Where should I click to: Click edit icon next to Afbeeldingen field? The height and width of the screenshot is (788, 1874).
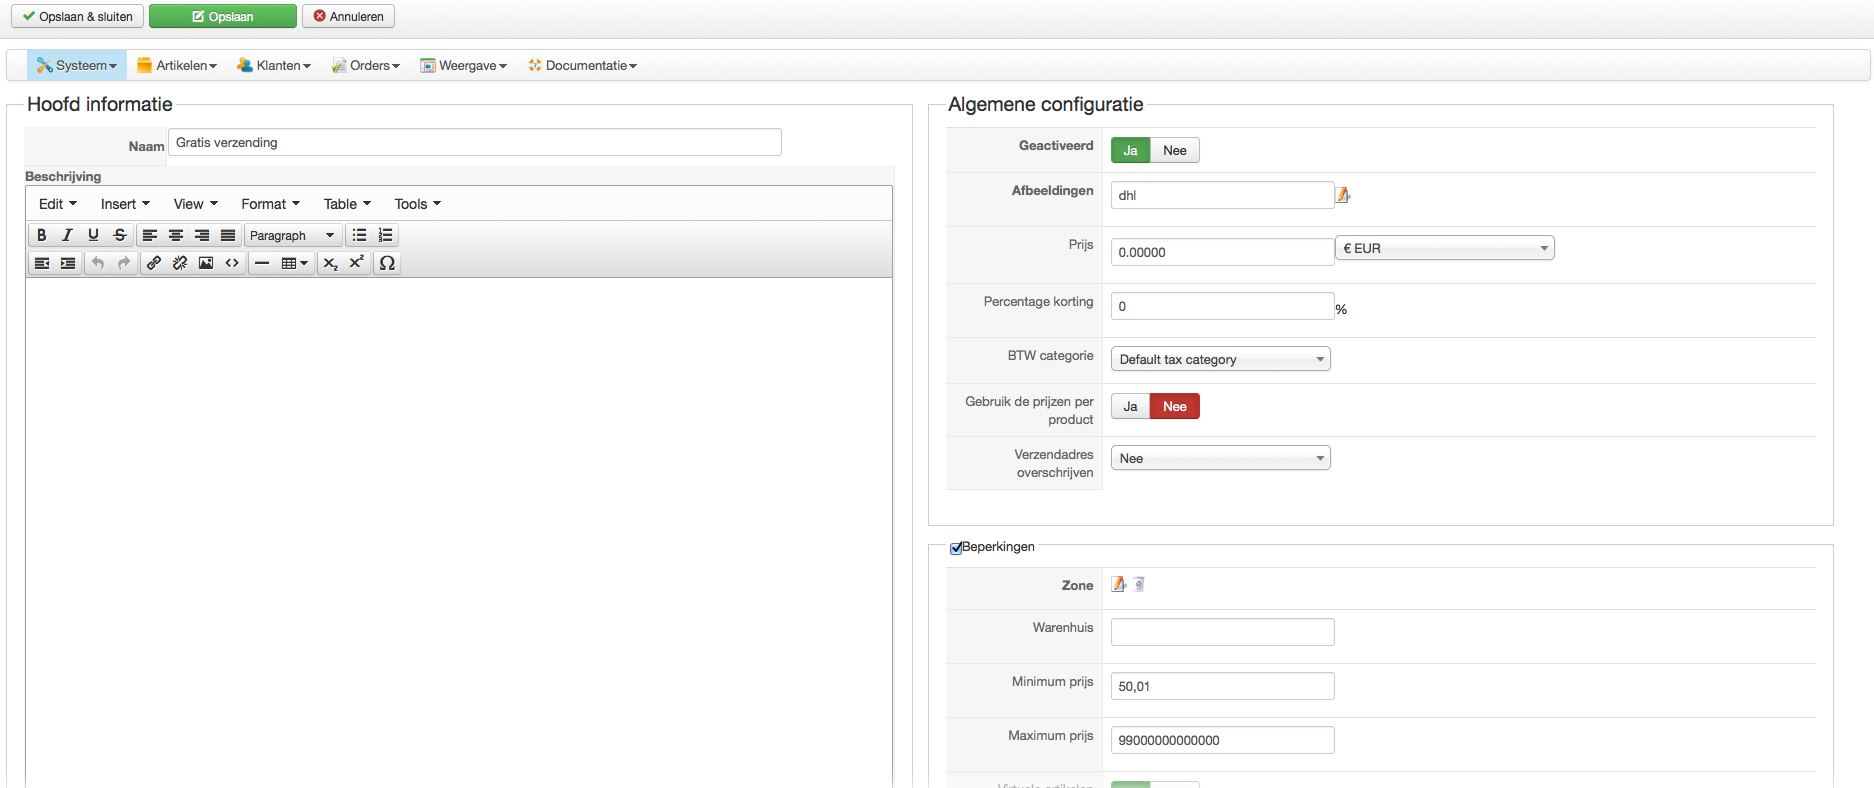[1343, 195]
